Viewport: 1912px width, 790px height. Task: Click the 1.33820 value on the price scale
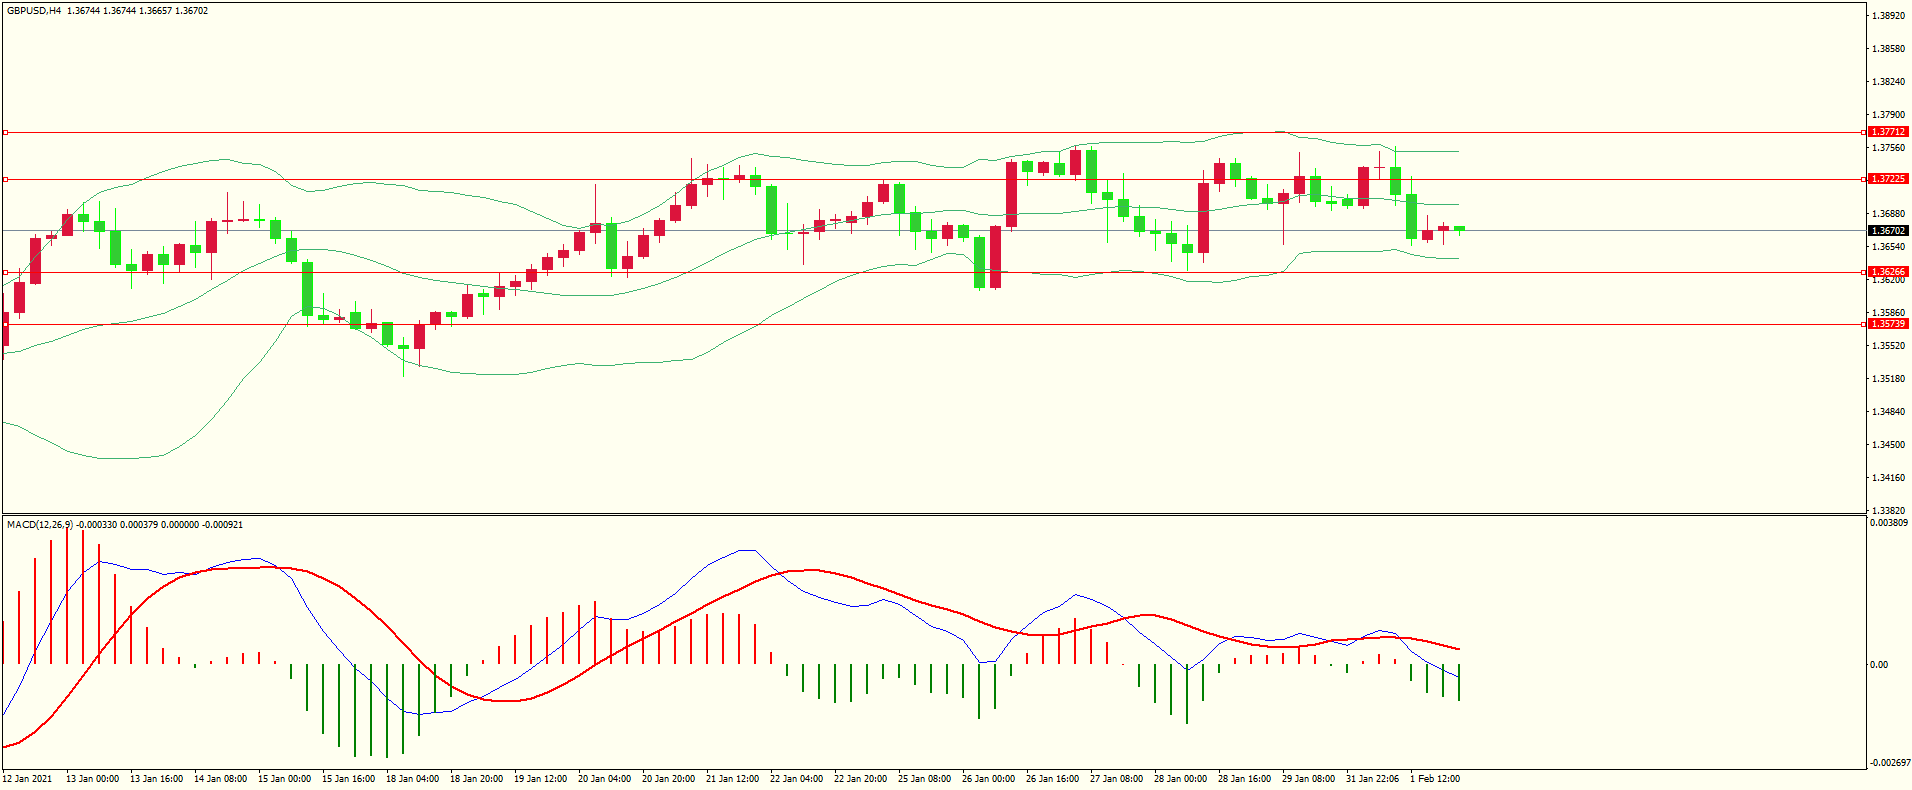pyautogui.click(x=1888, y=510)
